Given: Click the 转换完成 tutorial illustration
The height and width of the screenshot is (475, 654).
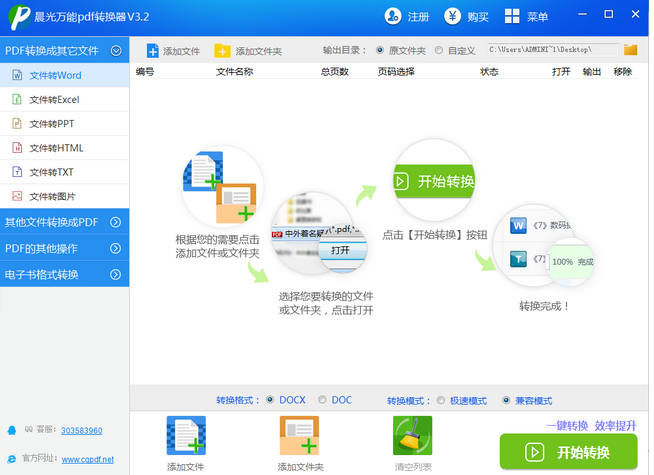Looking at the screenshot, I should point(542,245).
